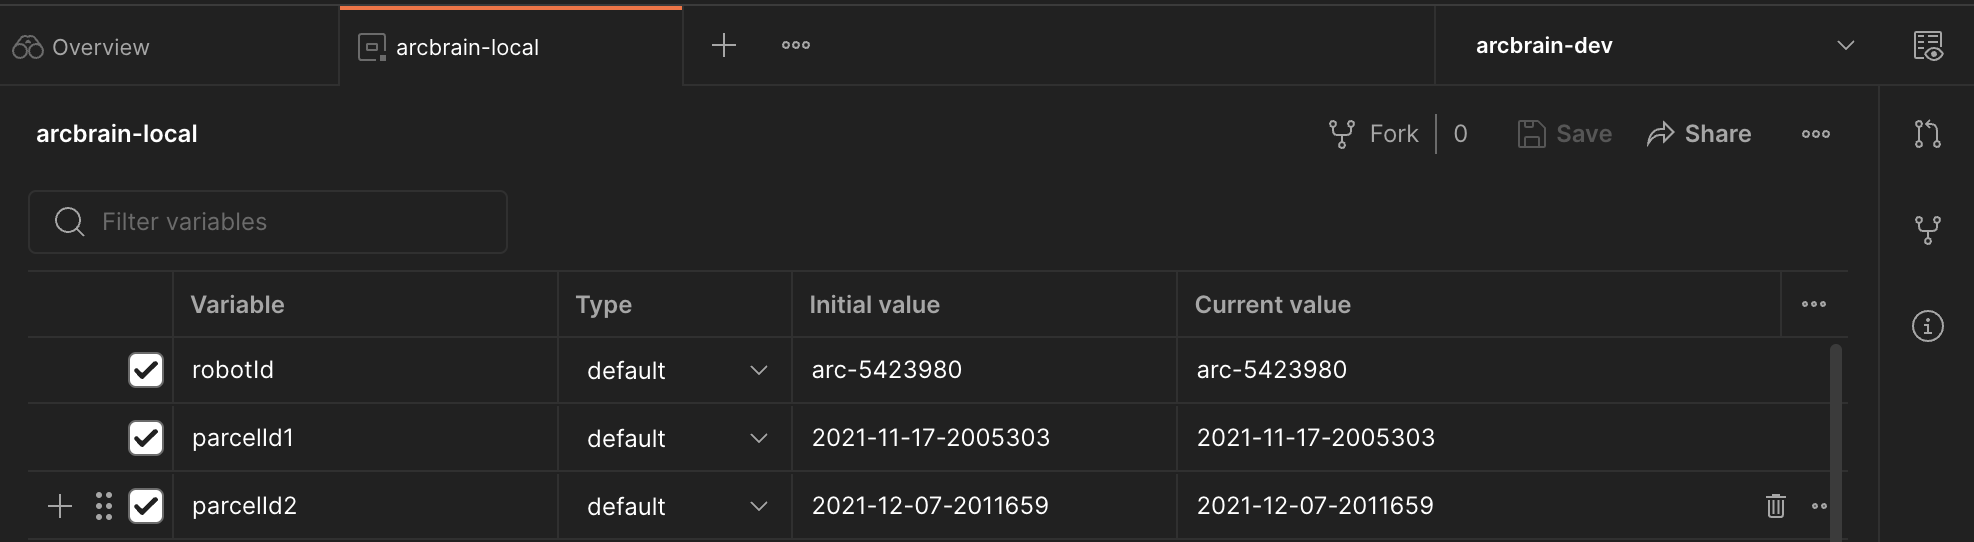1974x542 pixels.
Task: Share the arcbrain-local environment
Action: (x=1699, y=134)
